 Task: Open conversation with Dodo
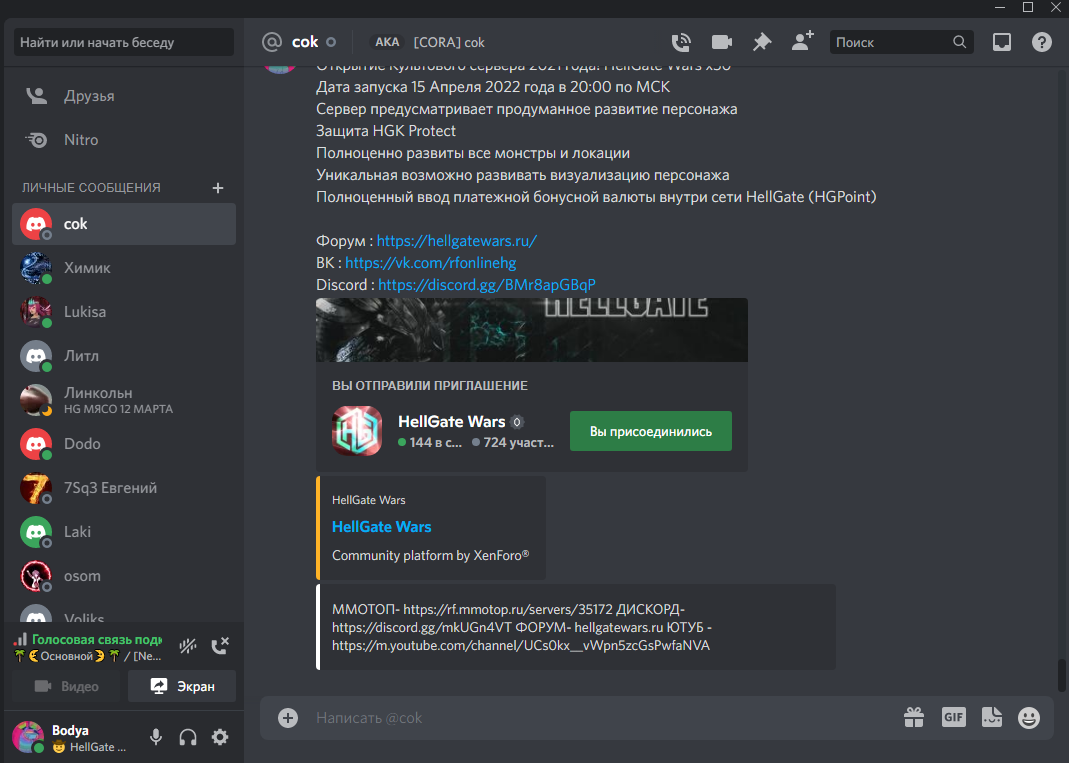point(124,444)
